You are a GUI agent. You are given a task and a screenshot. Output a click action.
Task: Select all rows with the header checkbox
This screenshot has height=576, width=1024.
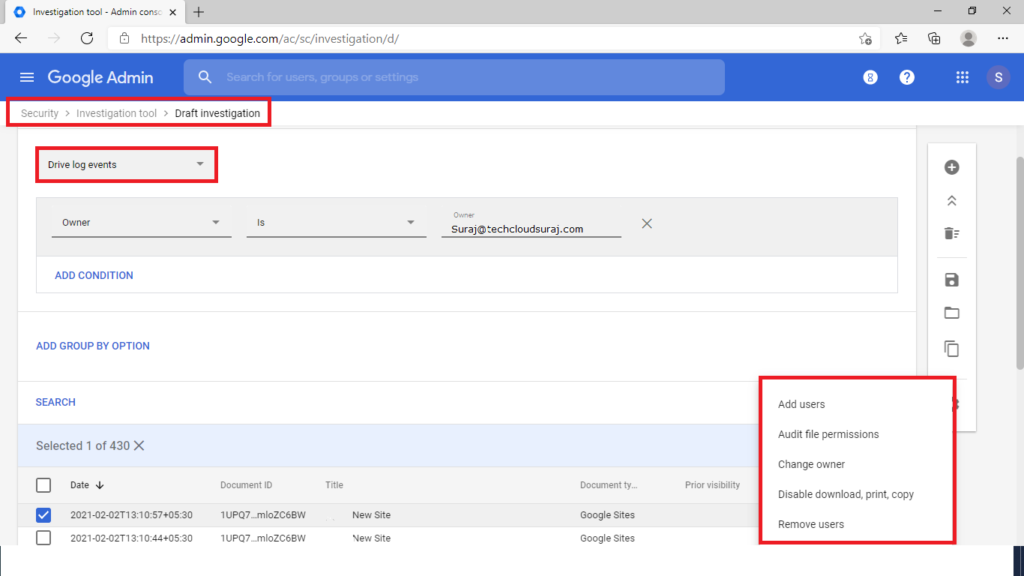pos(43,485)
